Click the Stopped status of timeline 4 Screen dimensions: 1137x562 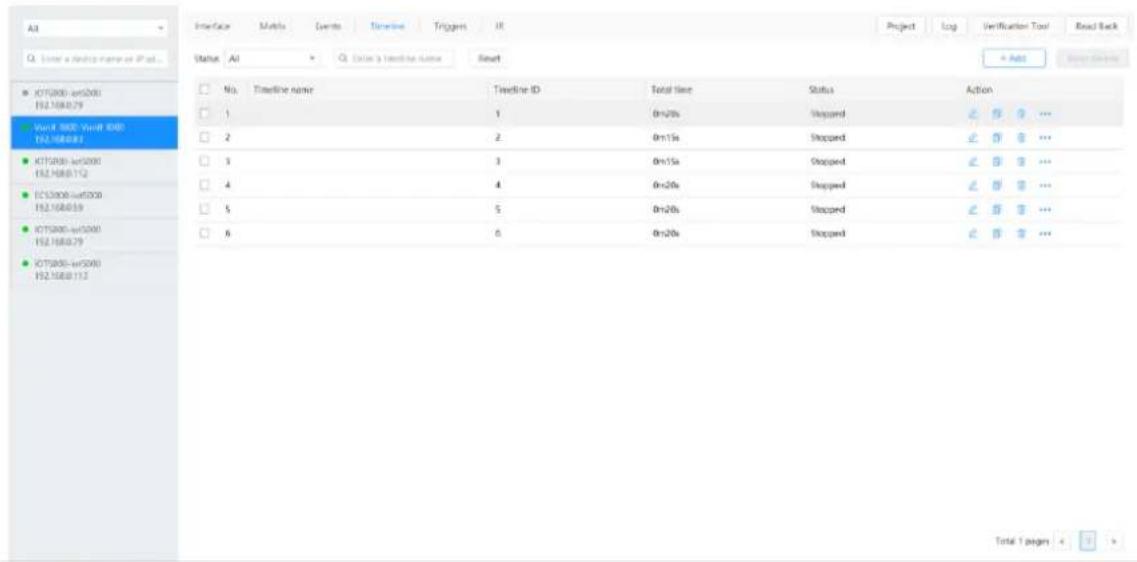(x=827, y=186)
